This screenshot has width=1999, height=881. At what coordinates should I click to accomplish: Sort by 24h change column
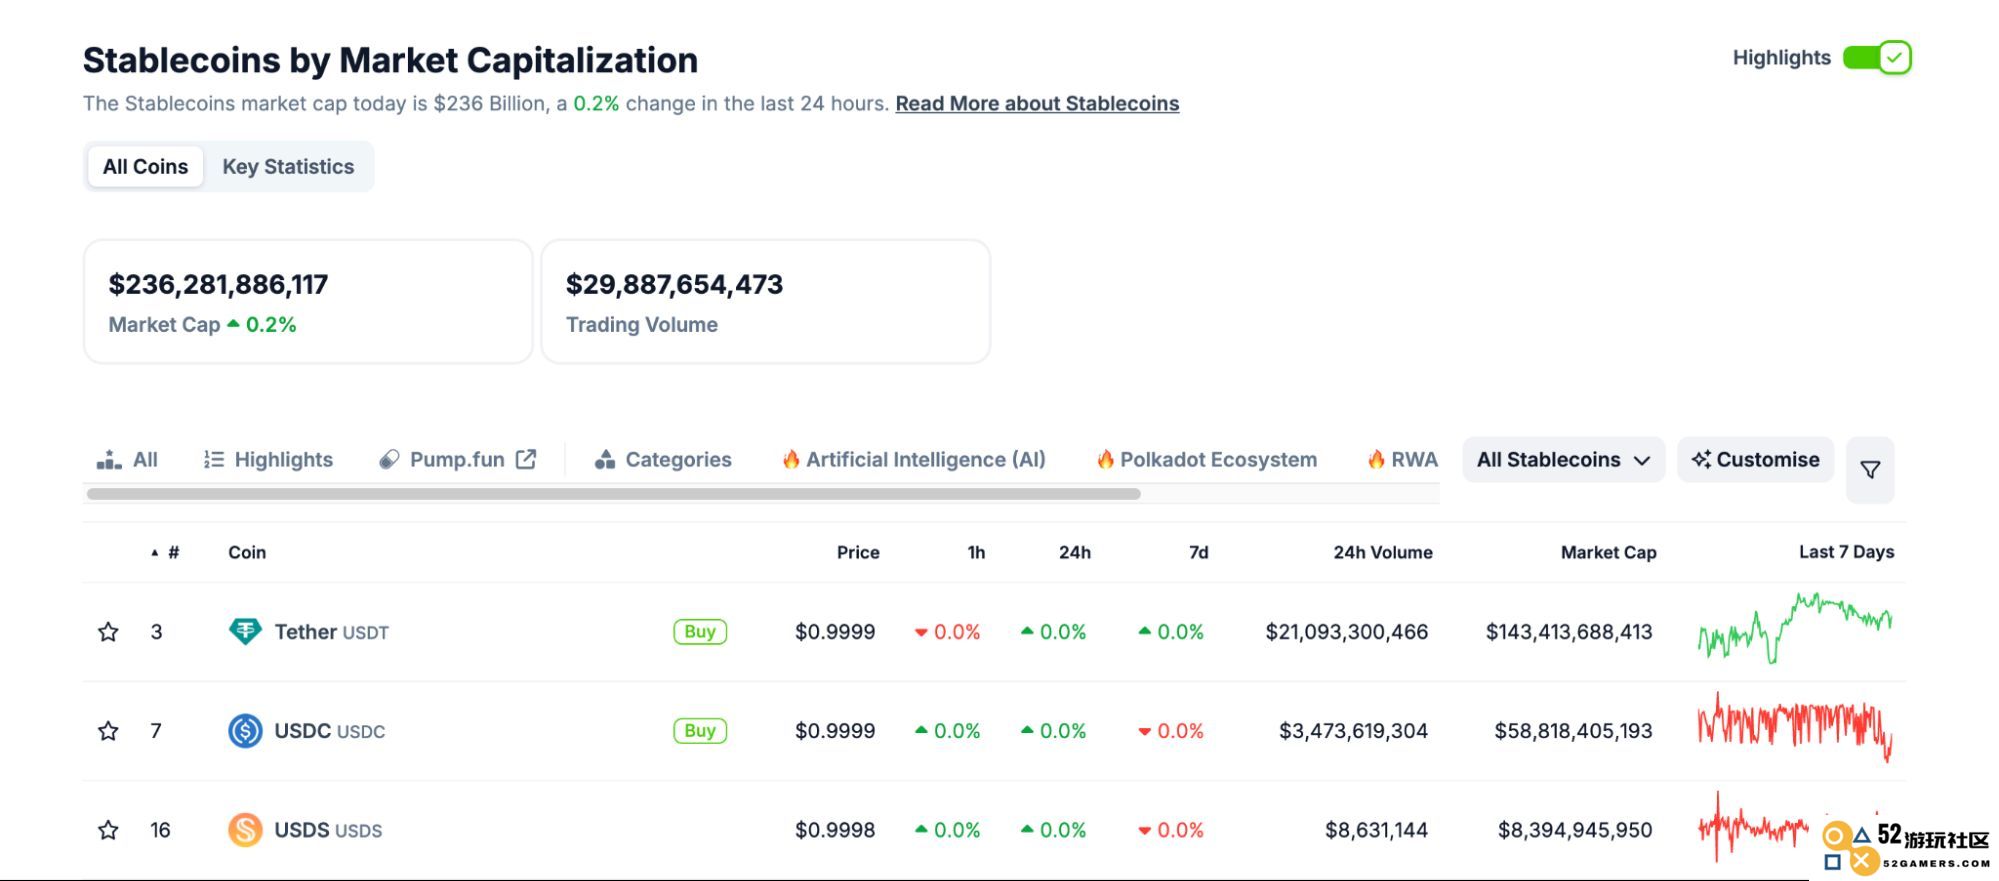coord(1075,552)
